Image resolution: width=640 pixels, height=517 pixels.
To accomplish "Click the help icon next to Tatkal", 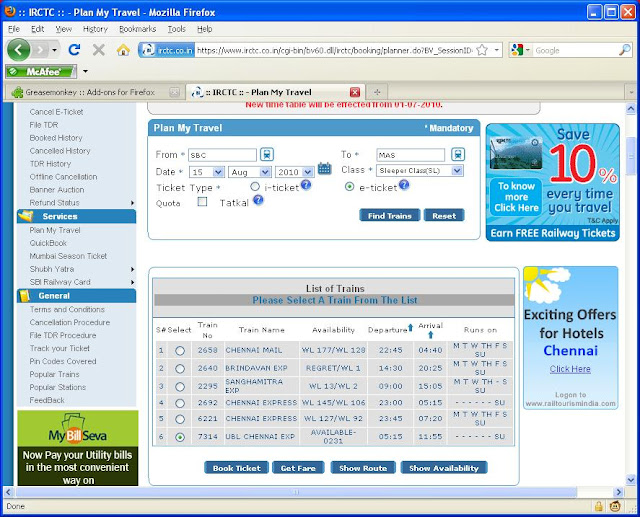I will pyautogui.click(x=258, y=200).
